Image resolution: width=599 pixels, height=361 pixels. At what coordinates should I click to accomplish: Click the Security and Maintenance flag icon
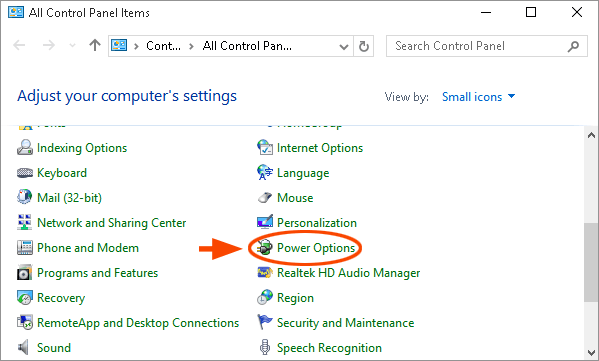pyautogui.click(x=265, y=322)
